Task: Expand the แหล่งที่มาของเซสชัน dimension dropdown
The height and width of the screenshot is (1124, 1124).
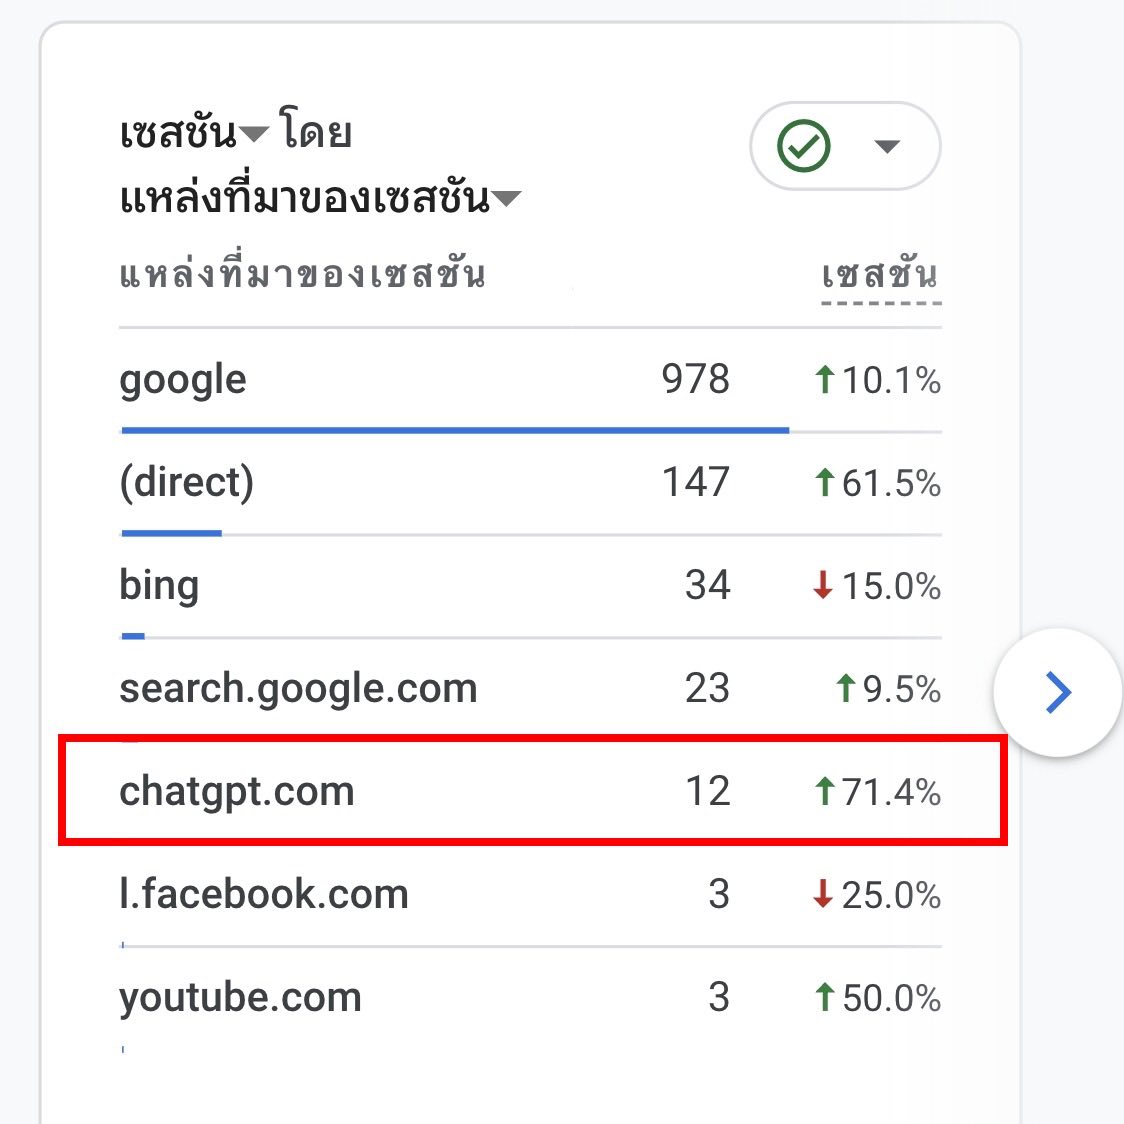Action: coord(507,198)
